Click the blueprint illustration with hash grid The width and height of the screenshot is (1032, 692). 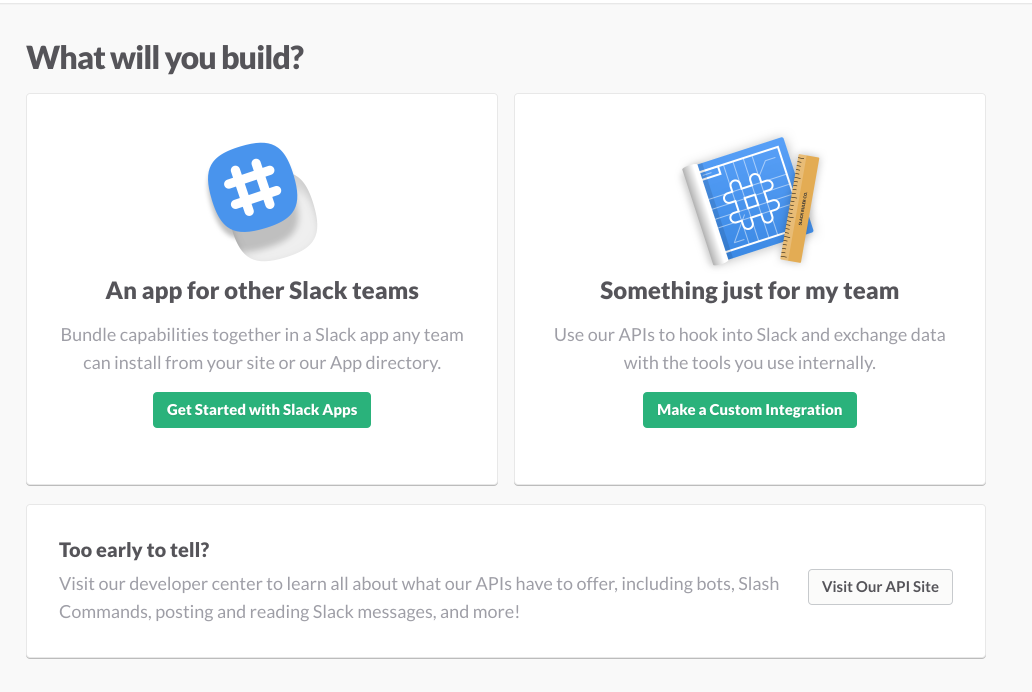pos(743,202)
